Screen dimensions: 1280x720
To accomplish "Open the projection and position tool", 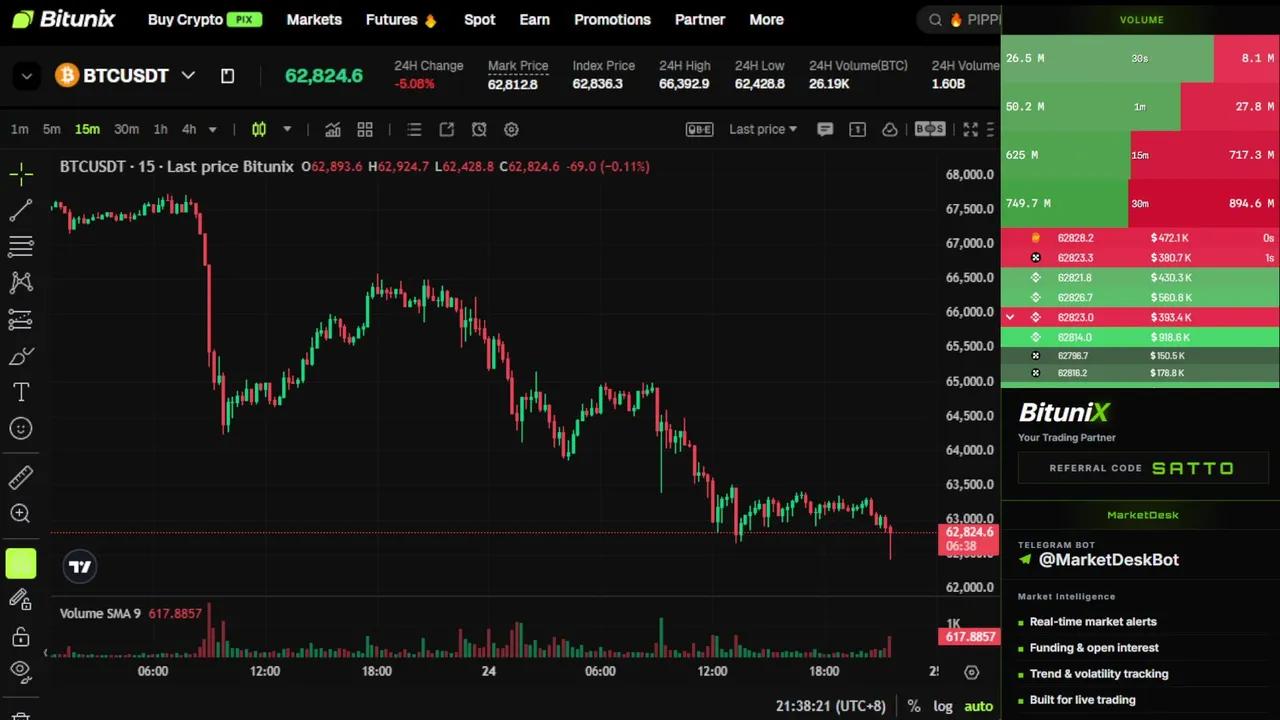I will click(21, 320).
